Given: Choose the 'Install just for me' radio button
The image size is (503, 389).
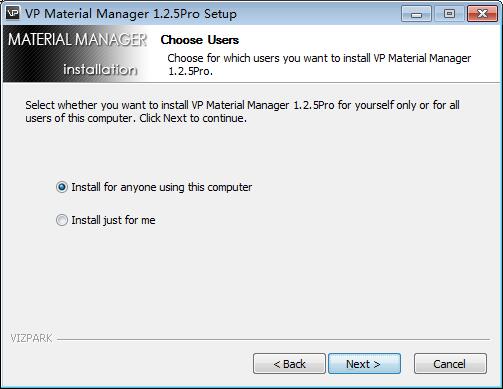Looking at the screenshot, I should (x=62, y=220).
